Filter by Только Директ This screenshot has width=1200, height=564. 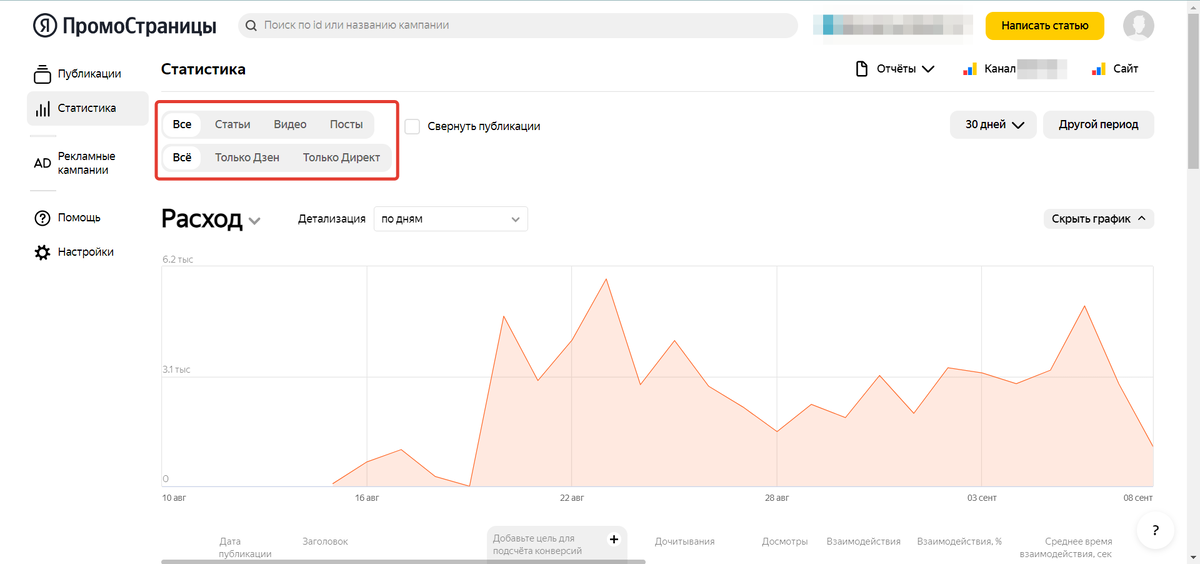pyautogui.click(x=341, y=158)
